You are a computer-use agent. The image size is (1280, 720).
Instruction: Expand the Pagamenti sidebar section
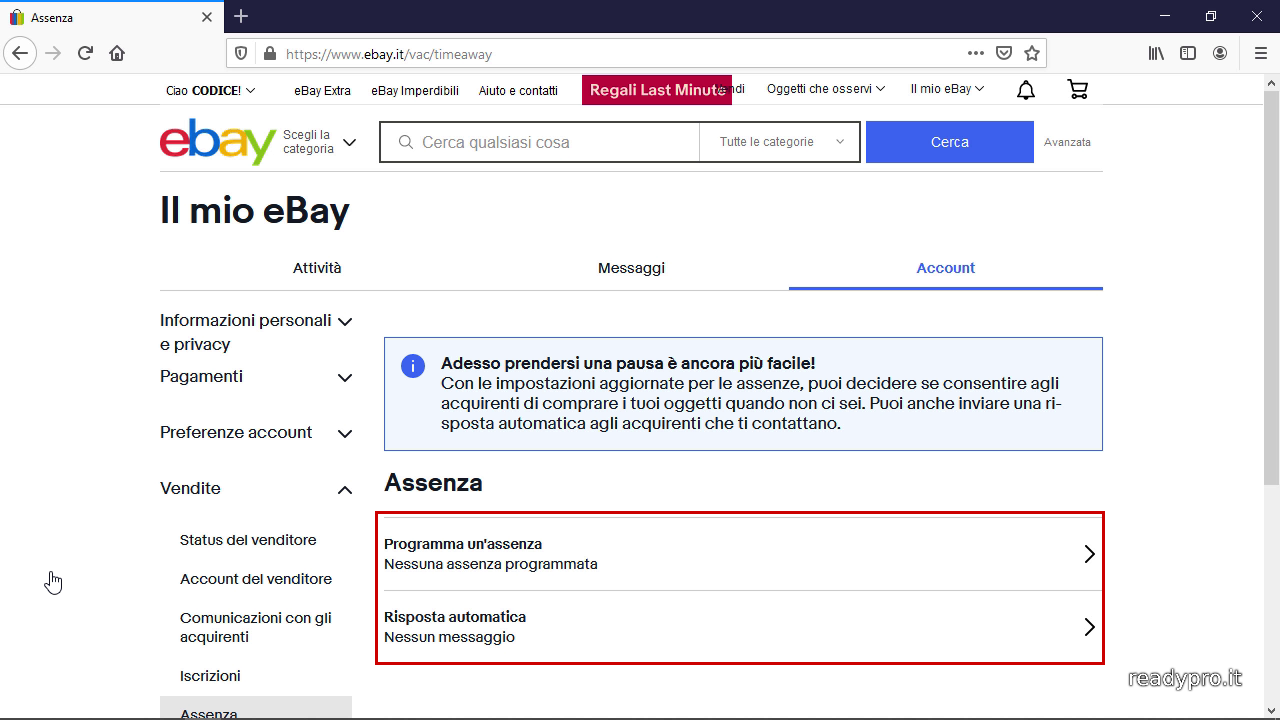[256, 377]
